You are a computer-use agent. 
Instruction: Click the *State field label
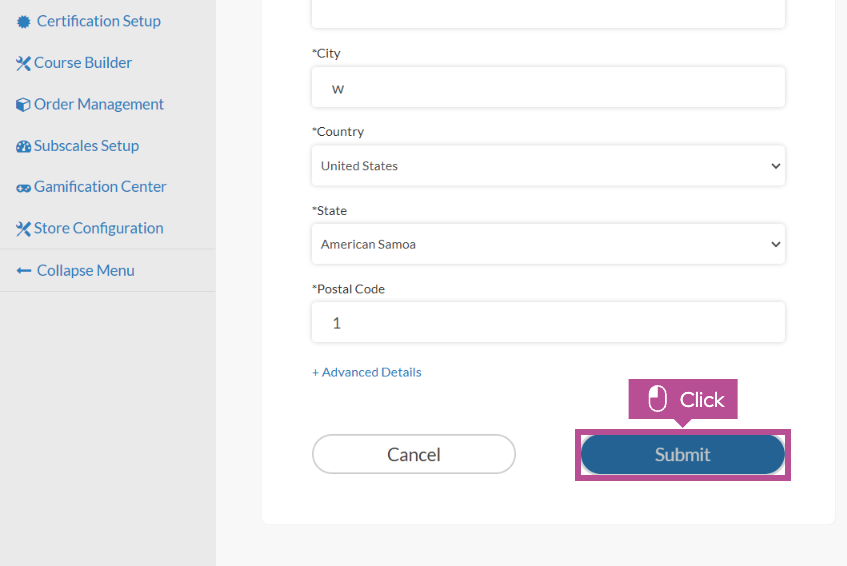[x=330, y=211]
